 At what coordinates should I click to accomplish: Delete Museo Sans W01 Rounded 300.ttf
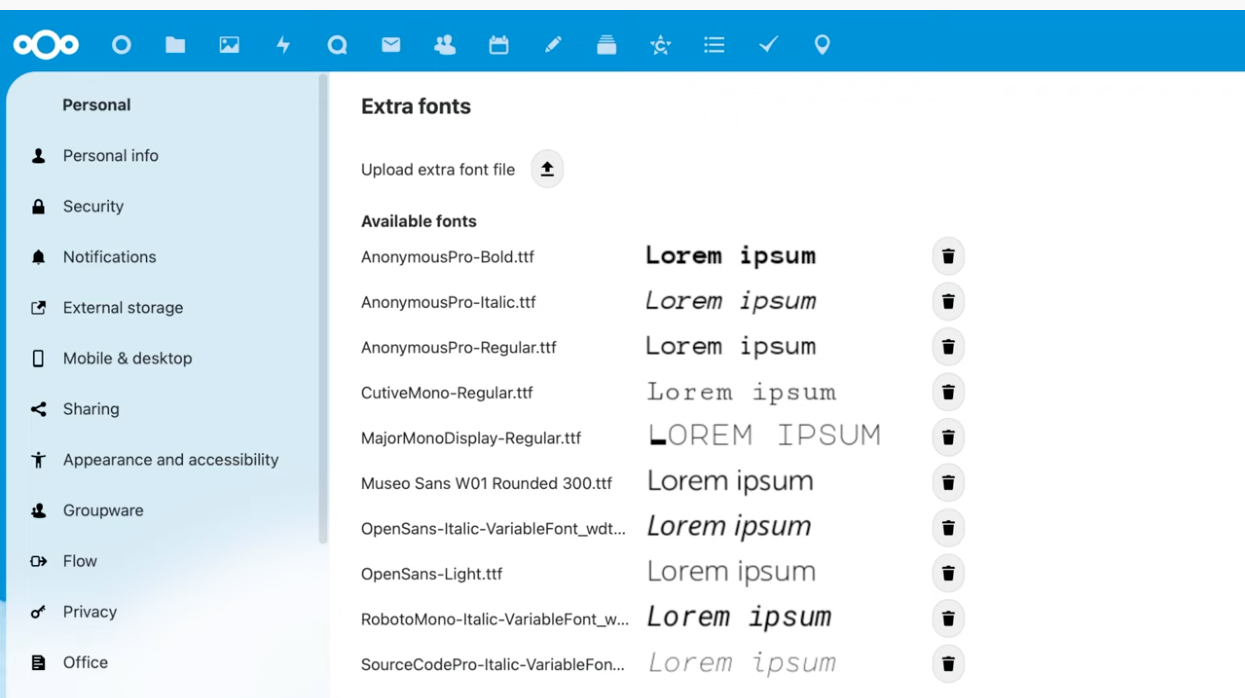coord(948,483)
